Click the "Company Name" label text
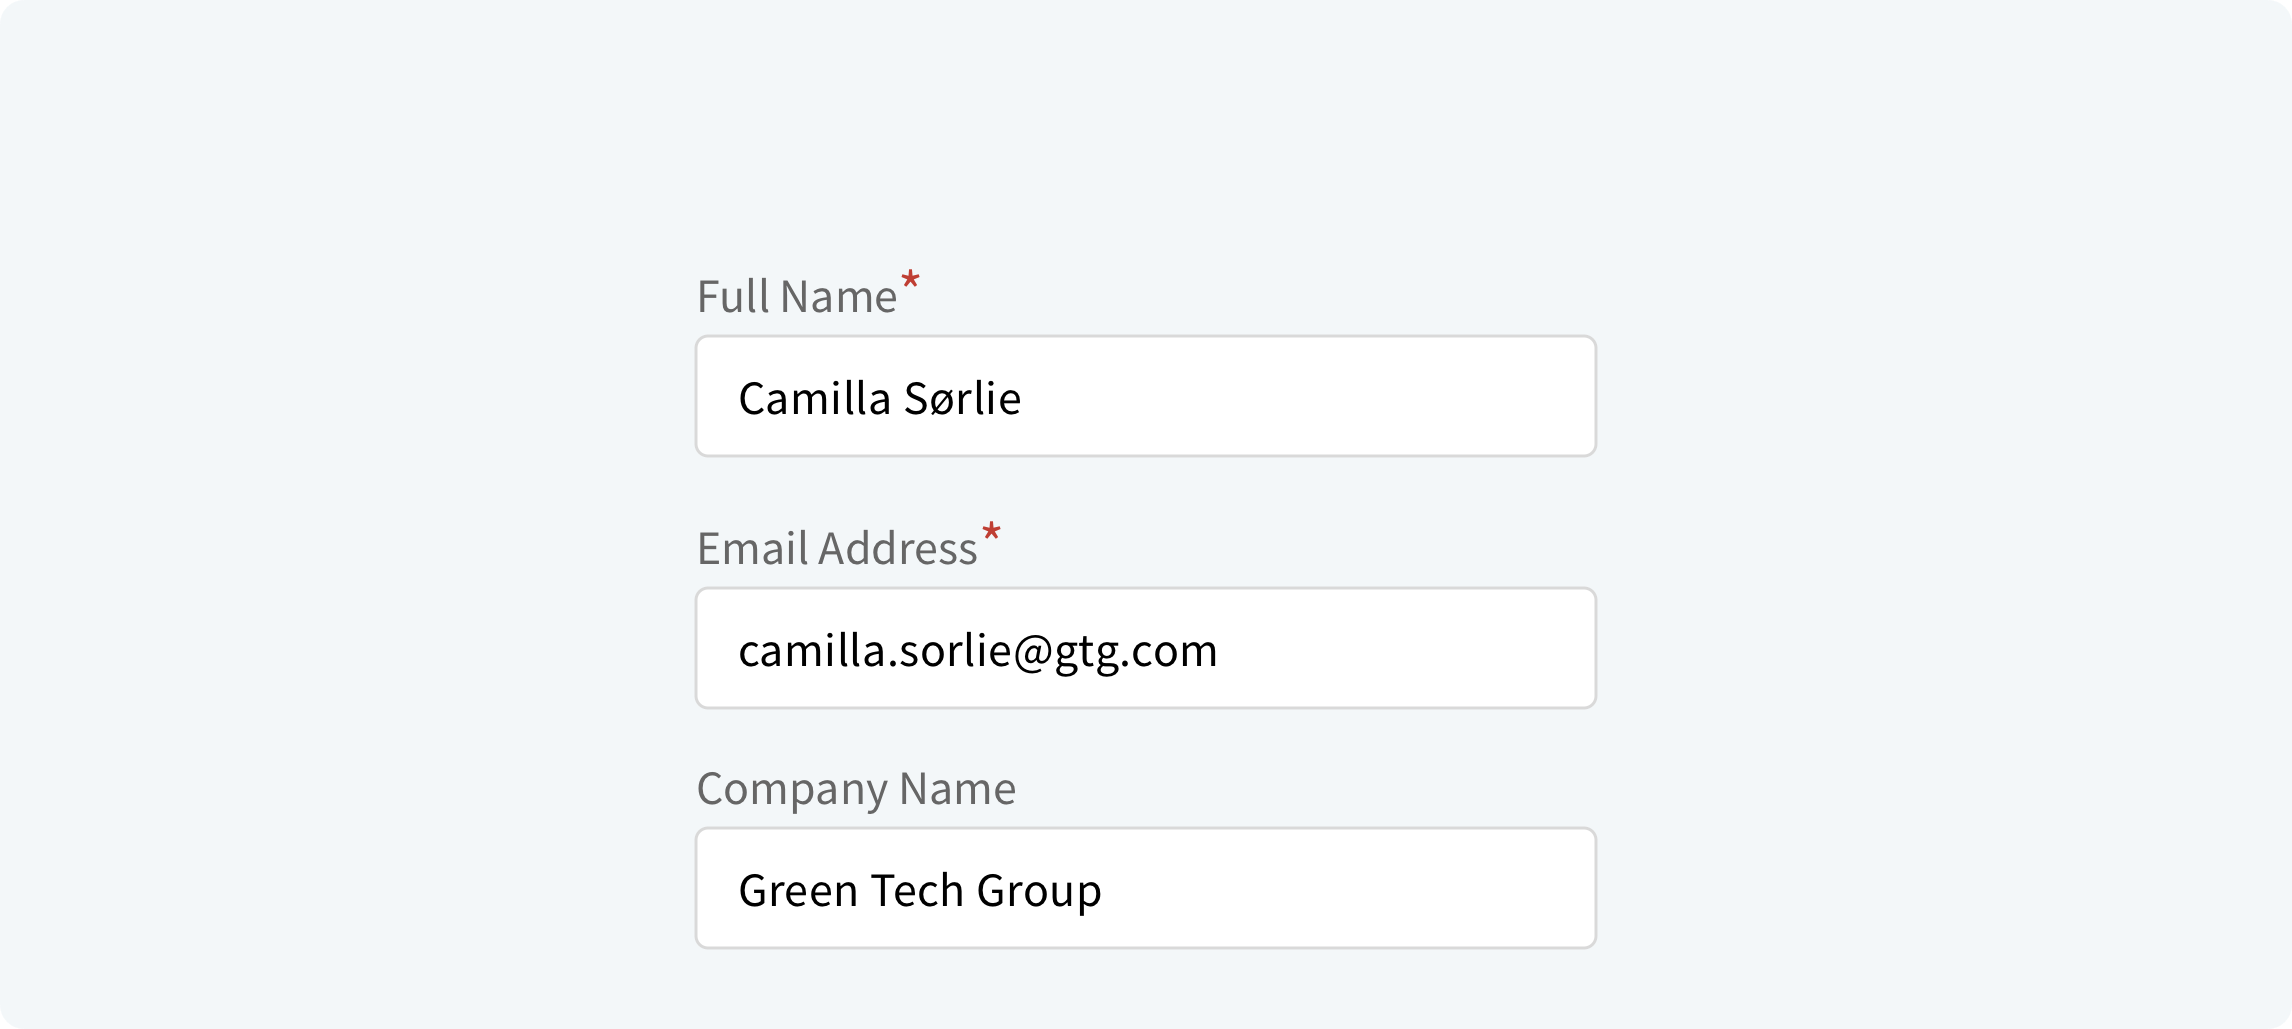This screenshot has width=2292, height=1029. [x=855, y=789]
